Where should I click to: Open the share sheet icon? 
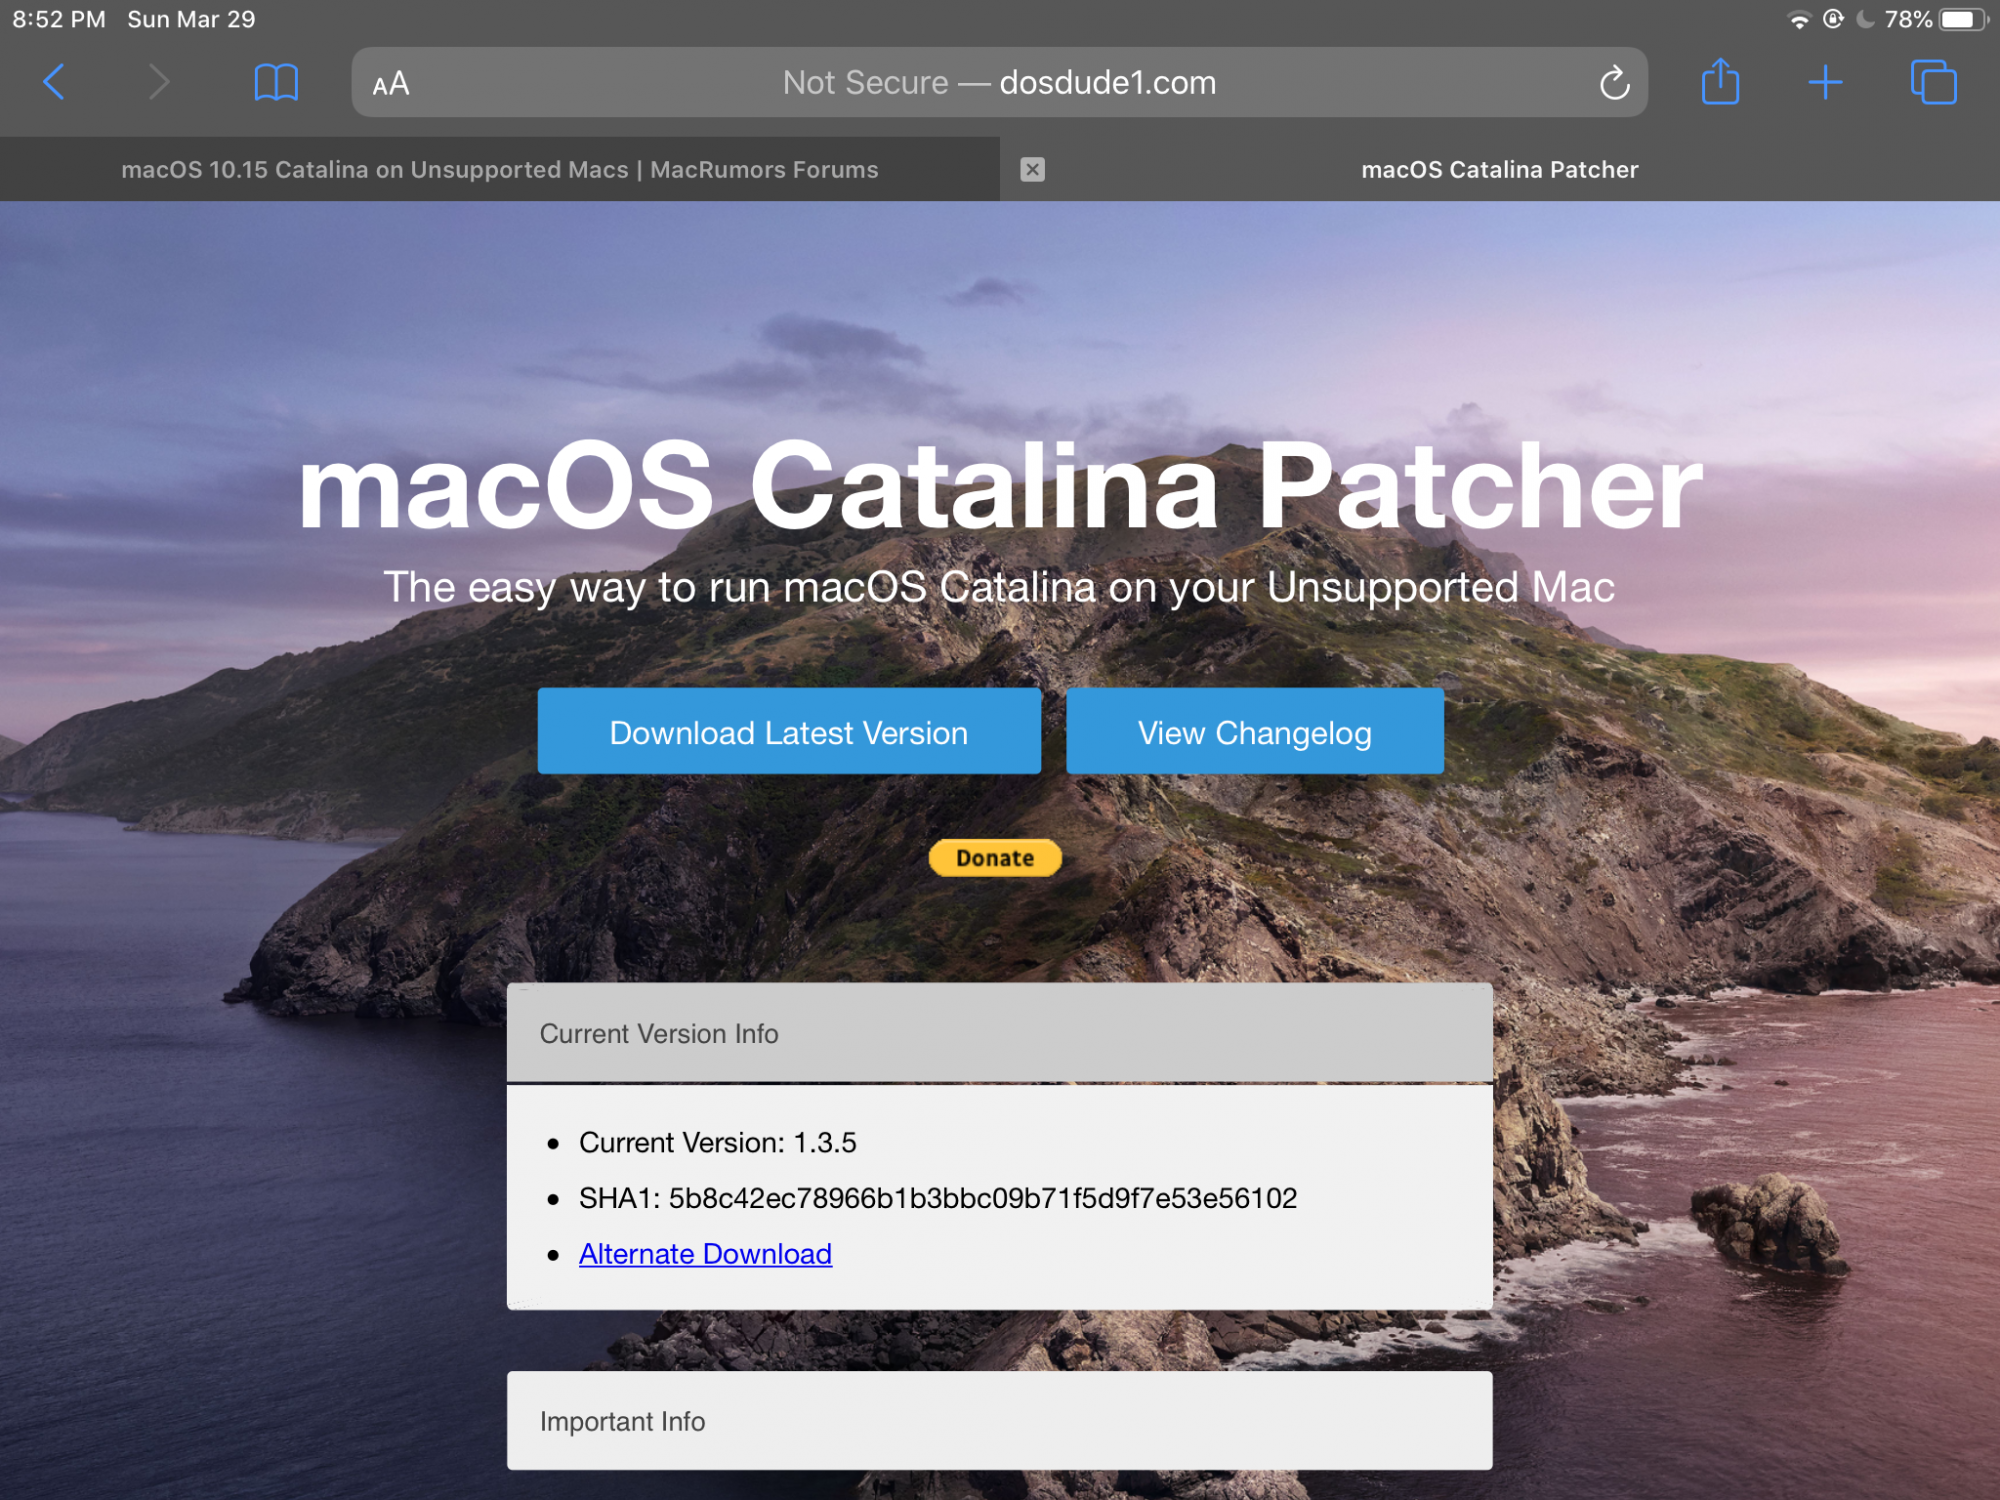click(1720, 82)
